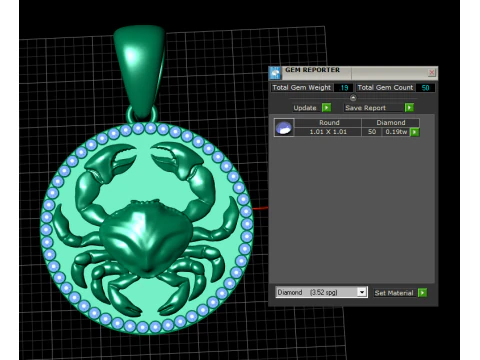Click the GEM REPORTER title text
The width and height of the screenshot is (480, 360).
pos(312,70)
